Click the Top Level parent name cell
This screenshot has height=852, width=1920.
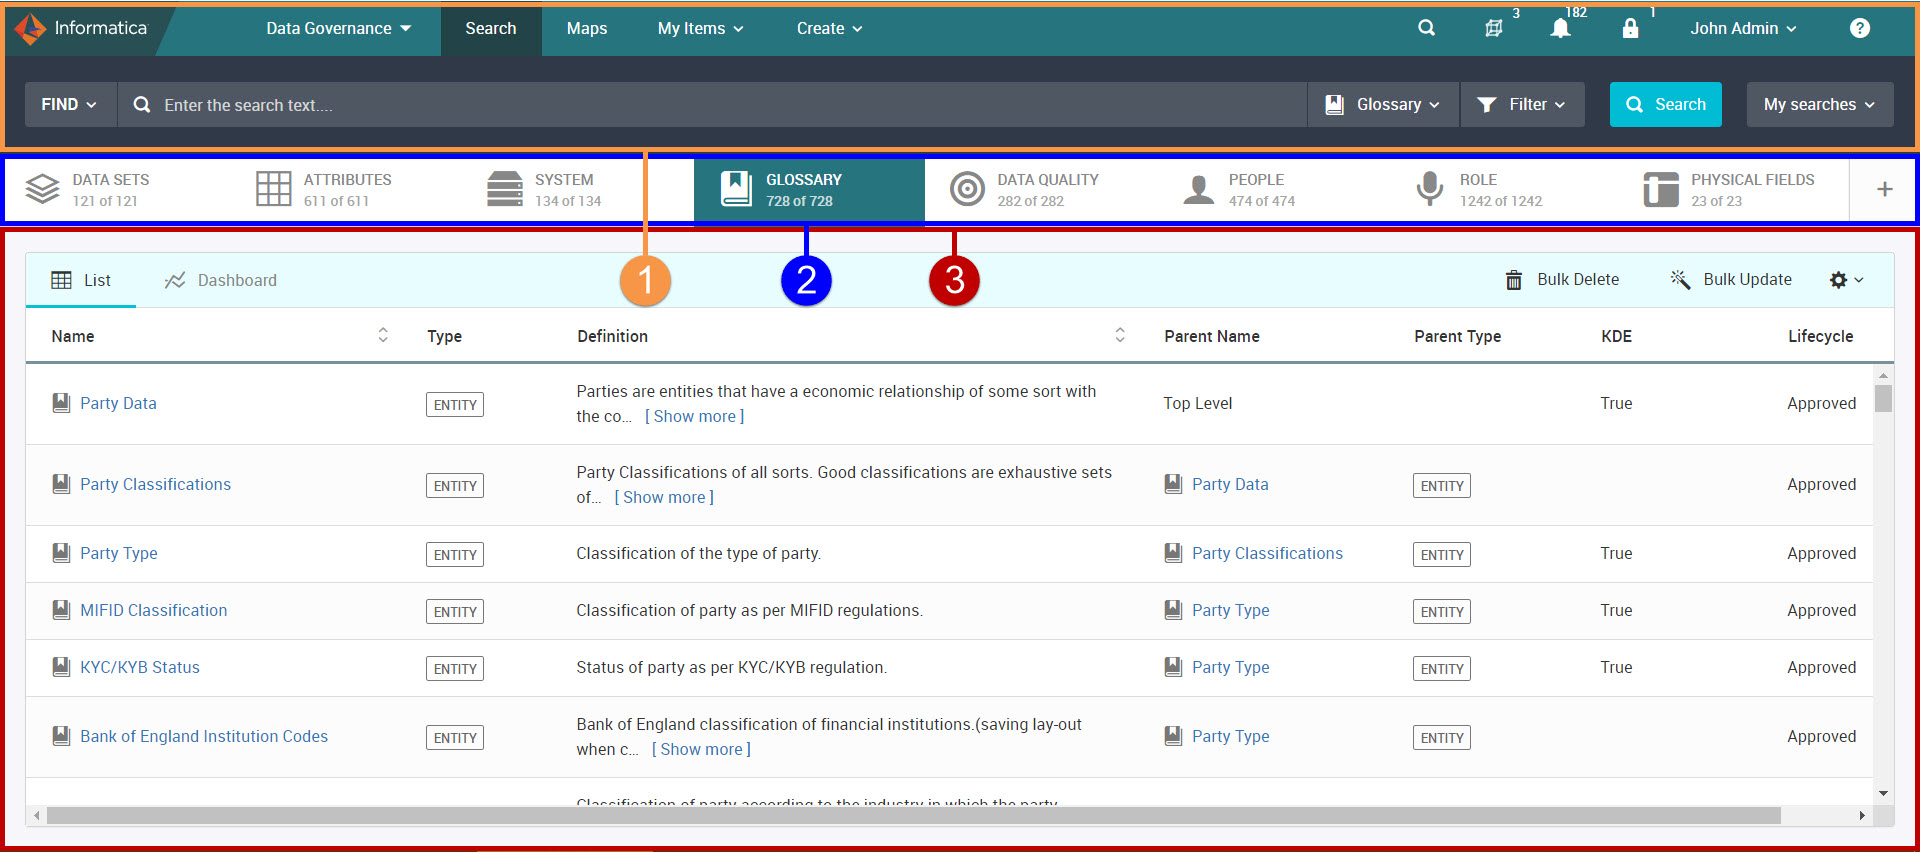[1198, 403]
